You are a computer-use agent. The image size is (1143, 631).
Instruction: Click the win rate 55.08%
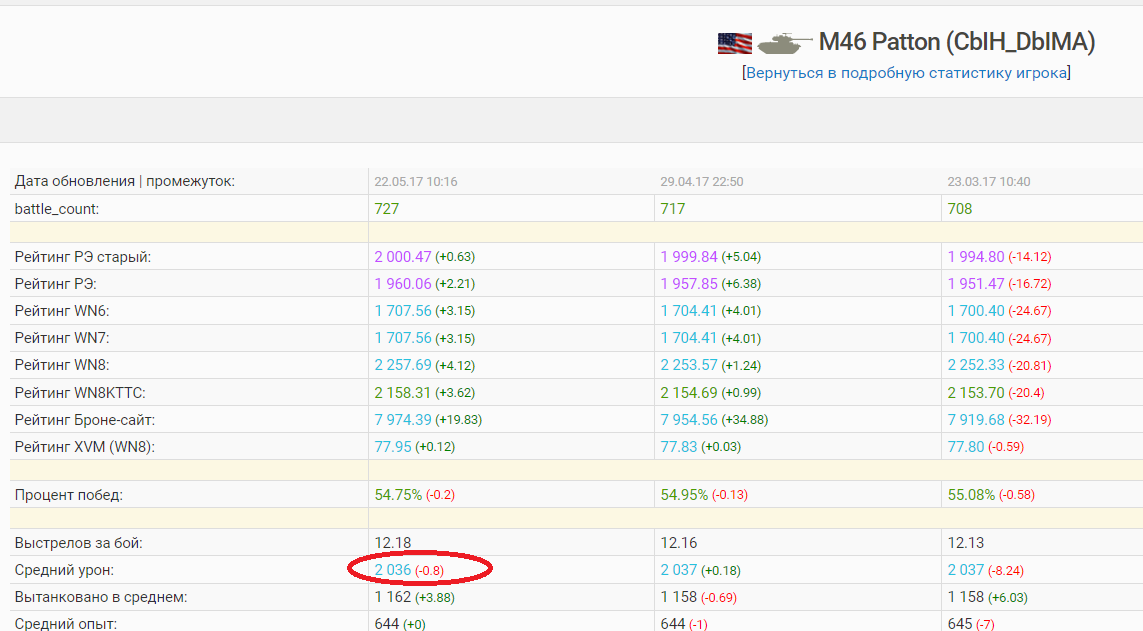coord(971,495)
